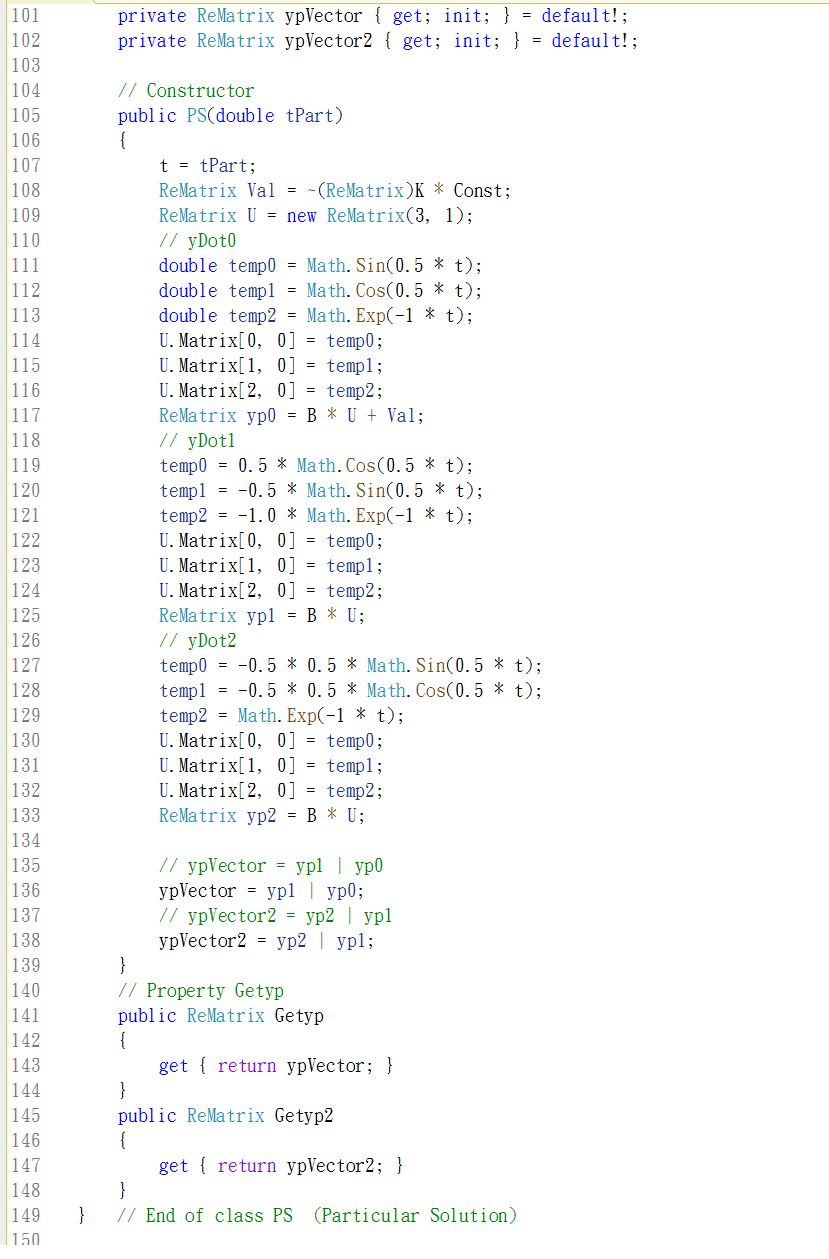Viewport: 829px width, 1259px height.
Task: Click 'temp1' in the double temp1 declaration
Action: click(x=250, y=291)
